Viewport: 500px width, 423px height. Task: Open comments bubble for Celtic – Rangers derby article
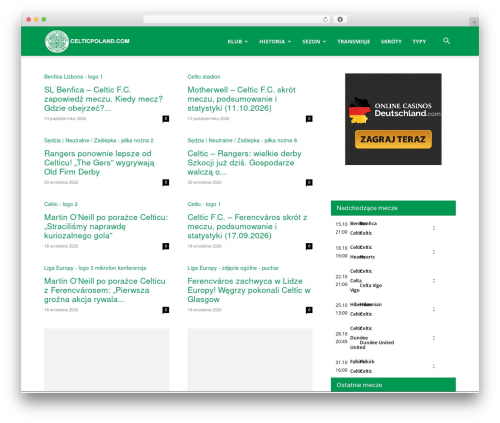coord(309,182)
